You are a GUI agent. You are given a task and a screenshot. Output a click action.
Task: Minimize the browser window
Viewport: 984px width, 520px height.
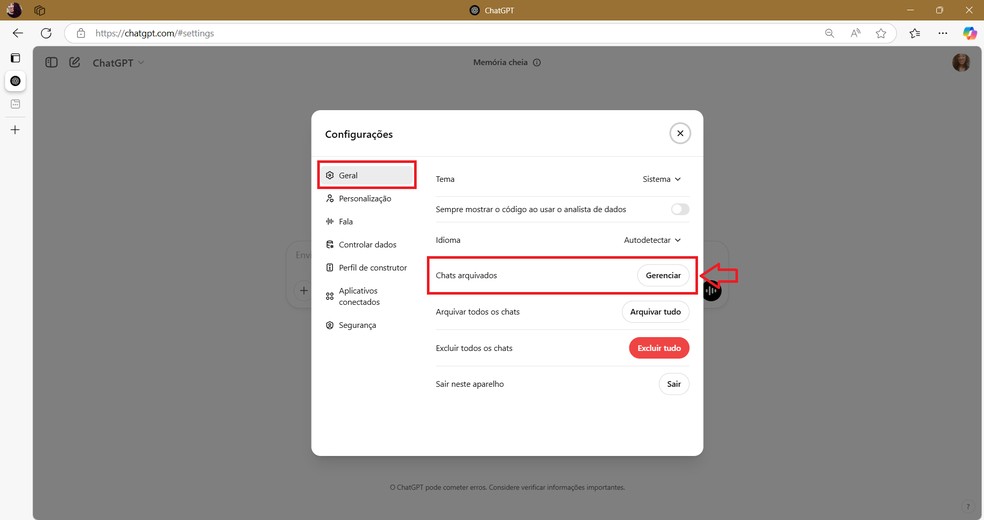pyautogui.click(x=910, y=10)
